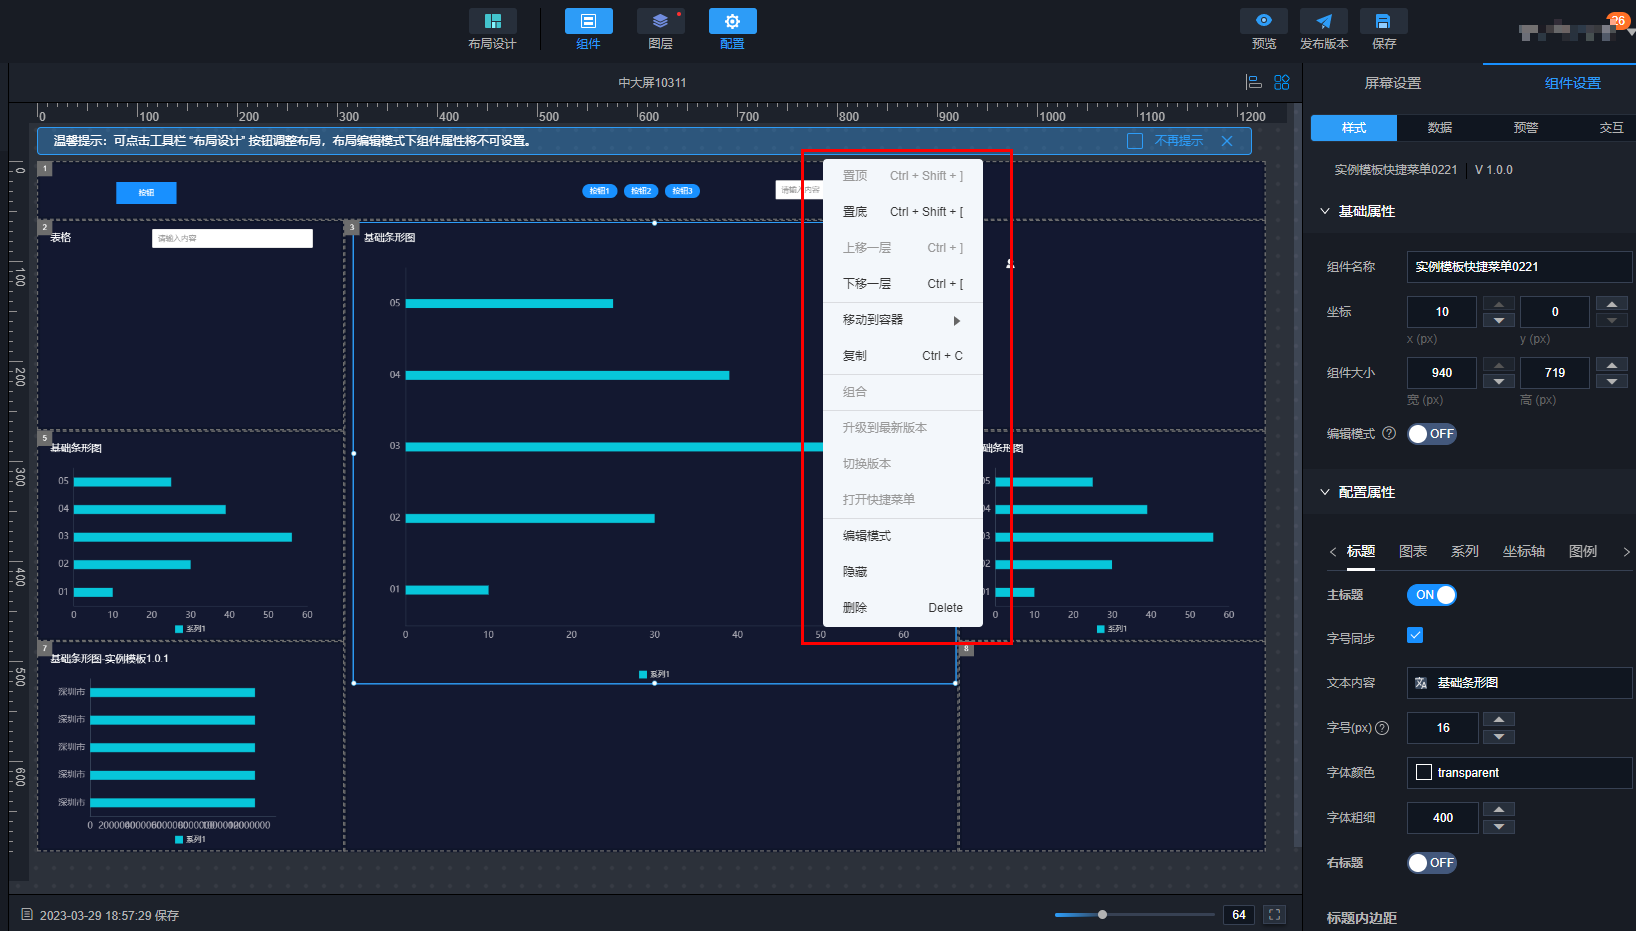Decrease x coordinate with down stepper
This screenshot has height=931, width=1636.
pos(1498,320)
